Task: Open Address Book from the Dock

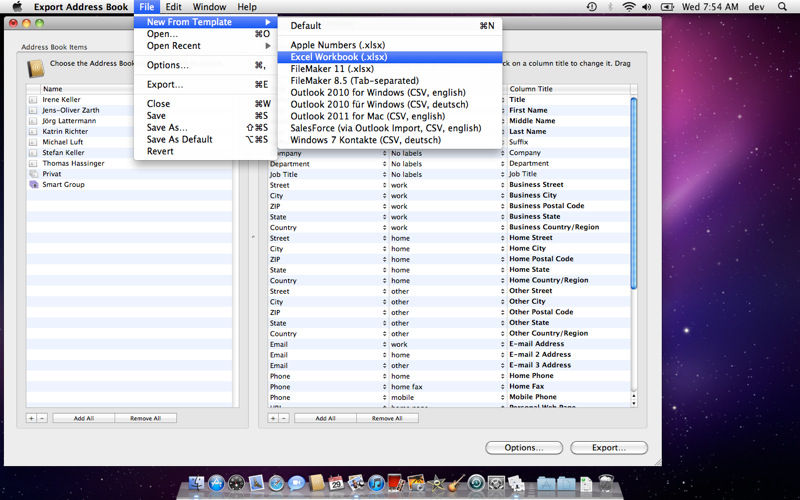Action: click(316, 483)
